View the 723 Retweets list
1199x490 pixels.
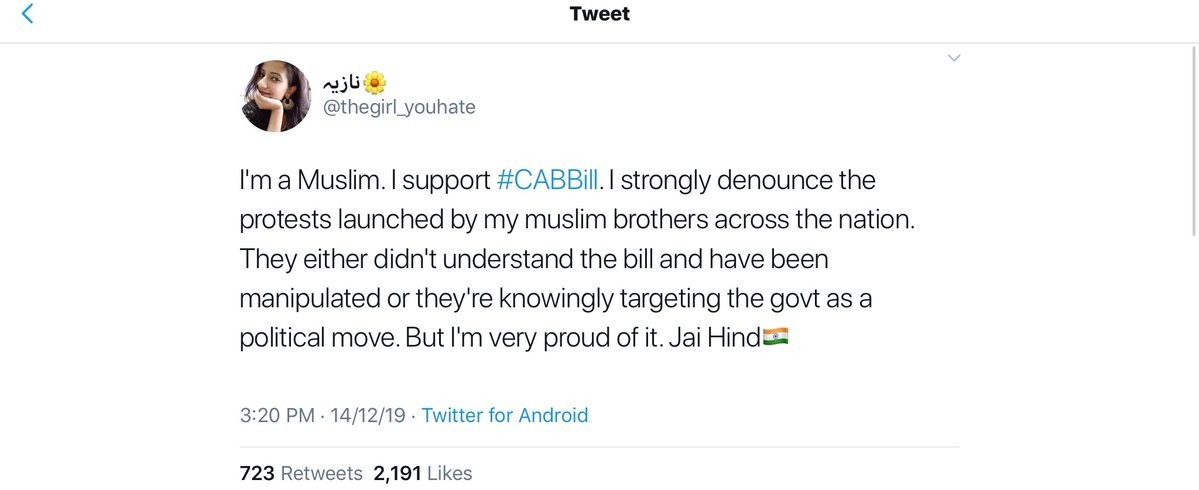click(x=301, y=473)
